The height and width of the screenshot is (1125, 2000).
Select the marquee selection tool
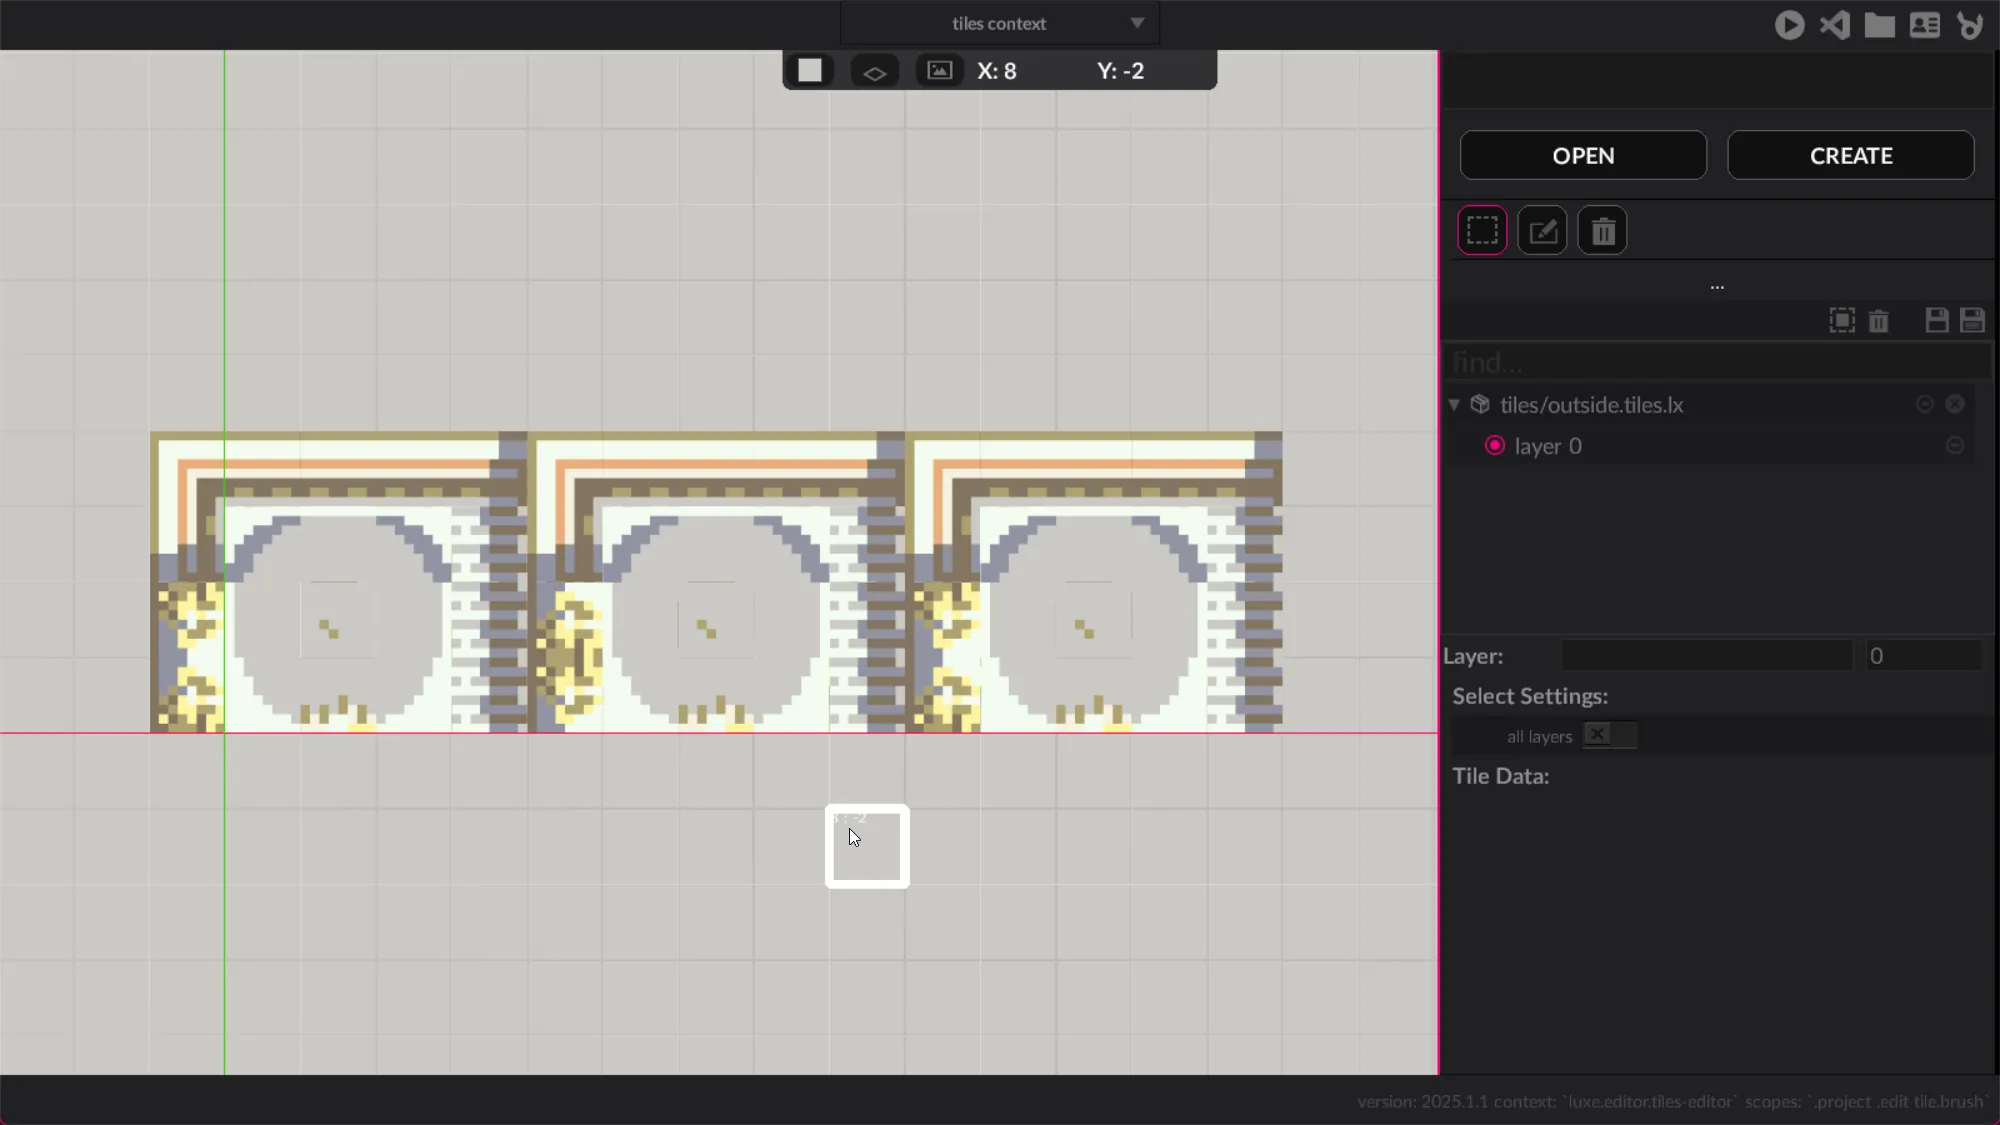1482,231
